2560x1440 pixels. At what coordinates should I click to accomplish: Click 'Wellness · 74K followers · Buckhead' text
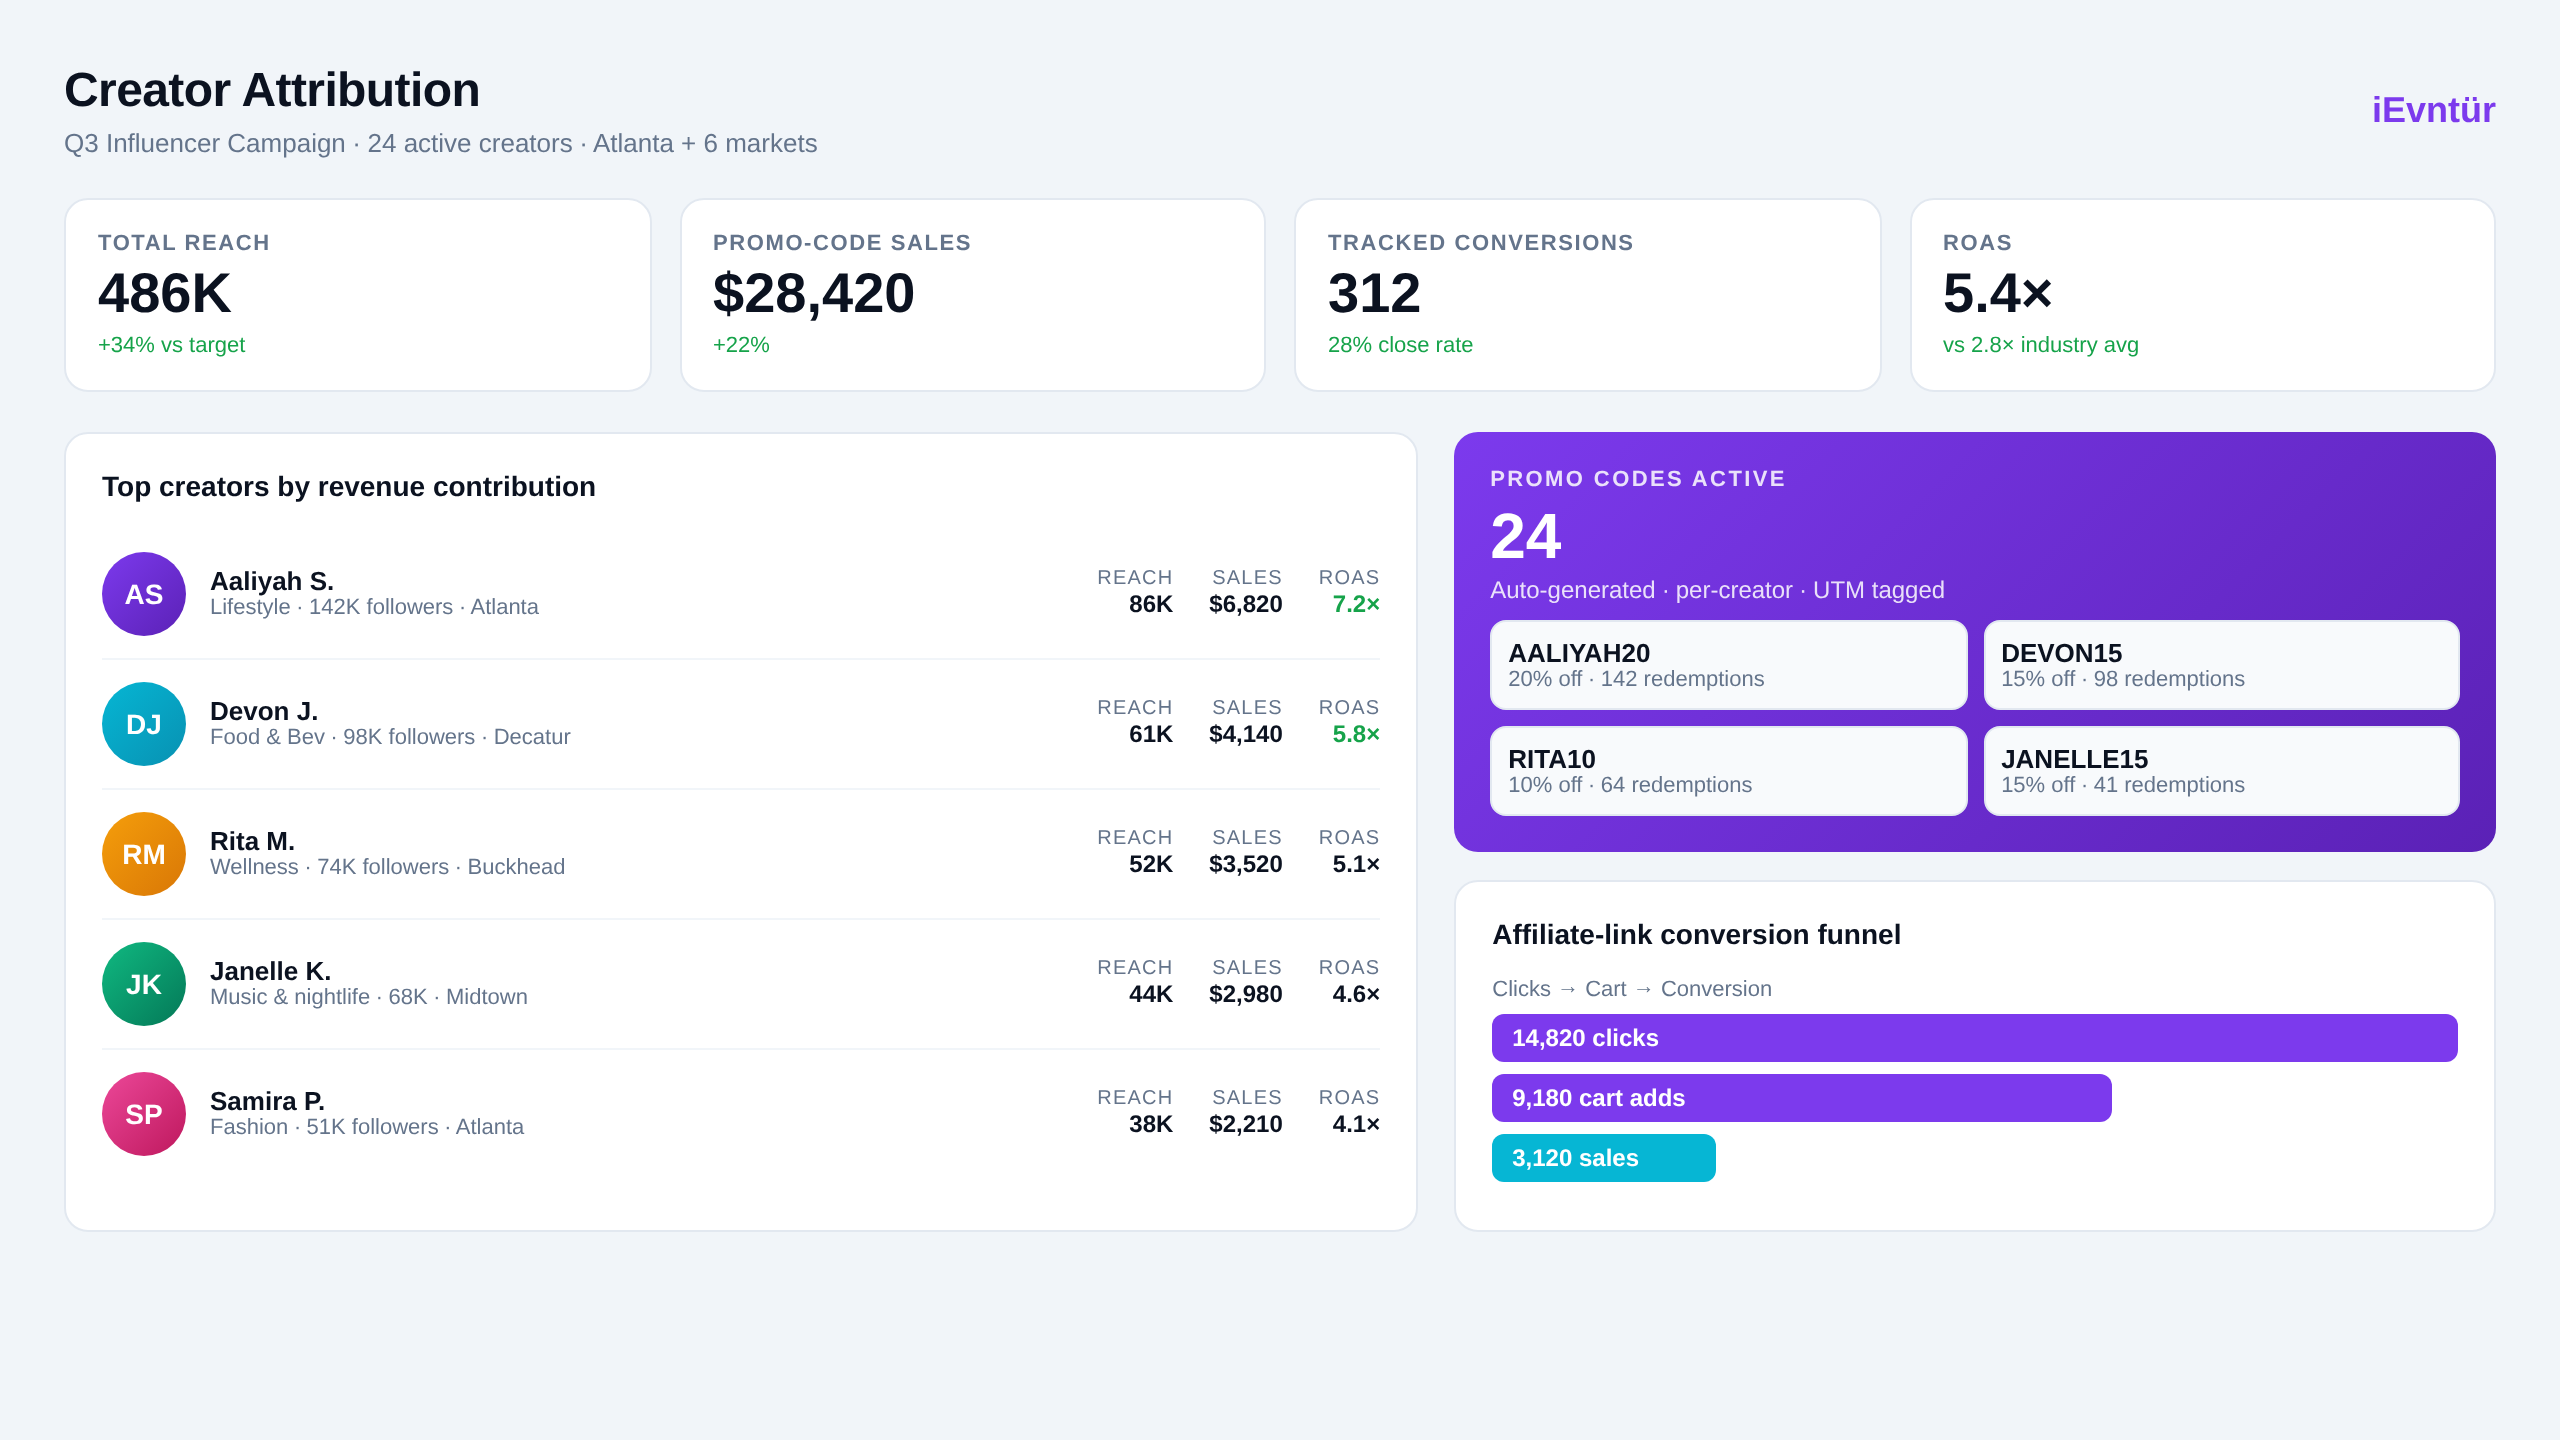[x=387, y=867]
